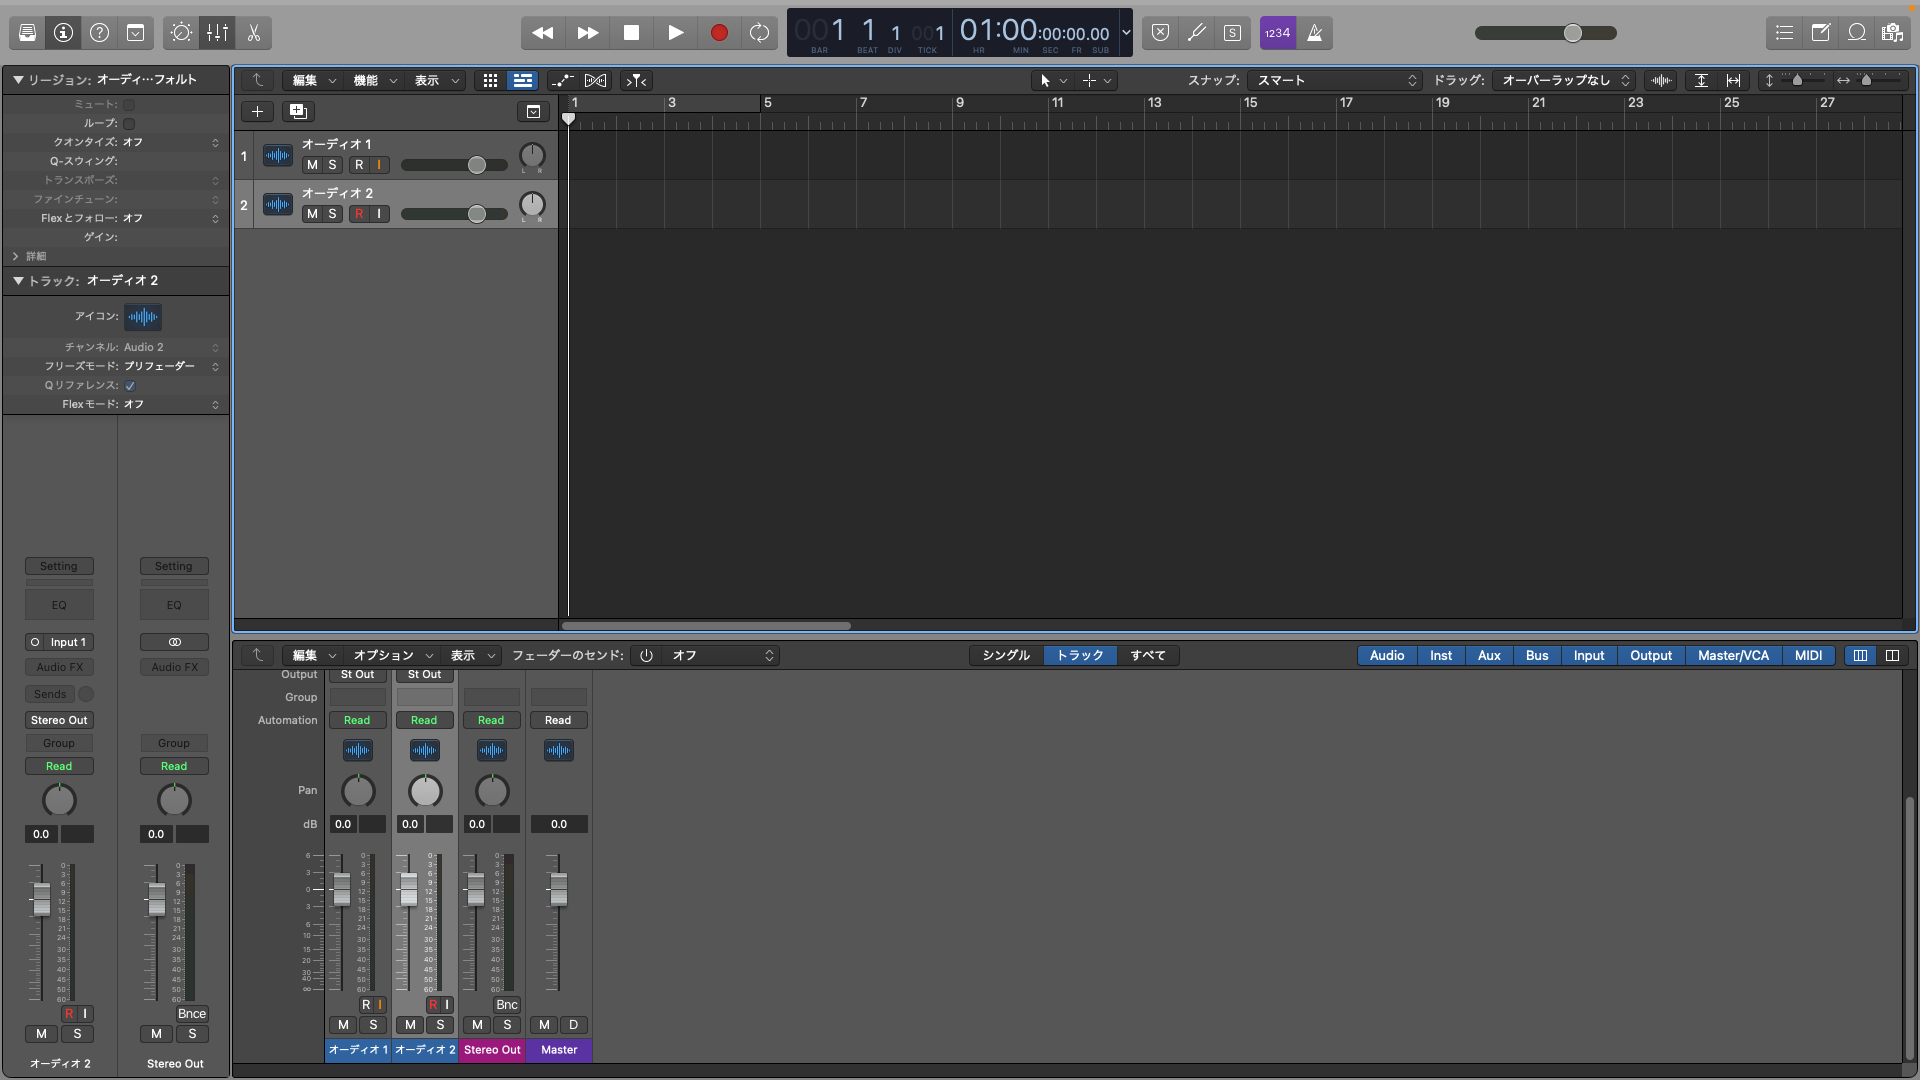
Task: Open the Snap mode dropdown
Action: click(1336, 80)
